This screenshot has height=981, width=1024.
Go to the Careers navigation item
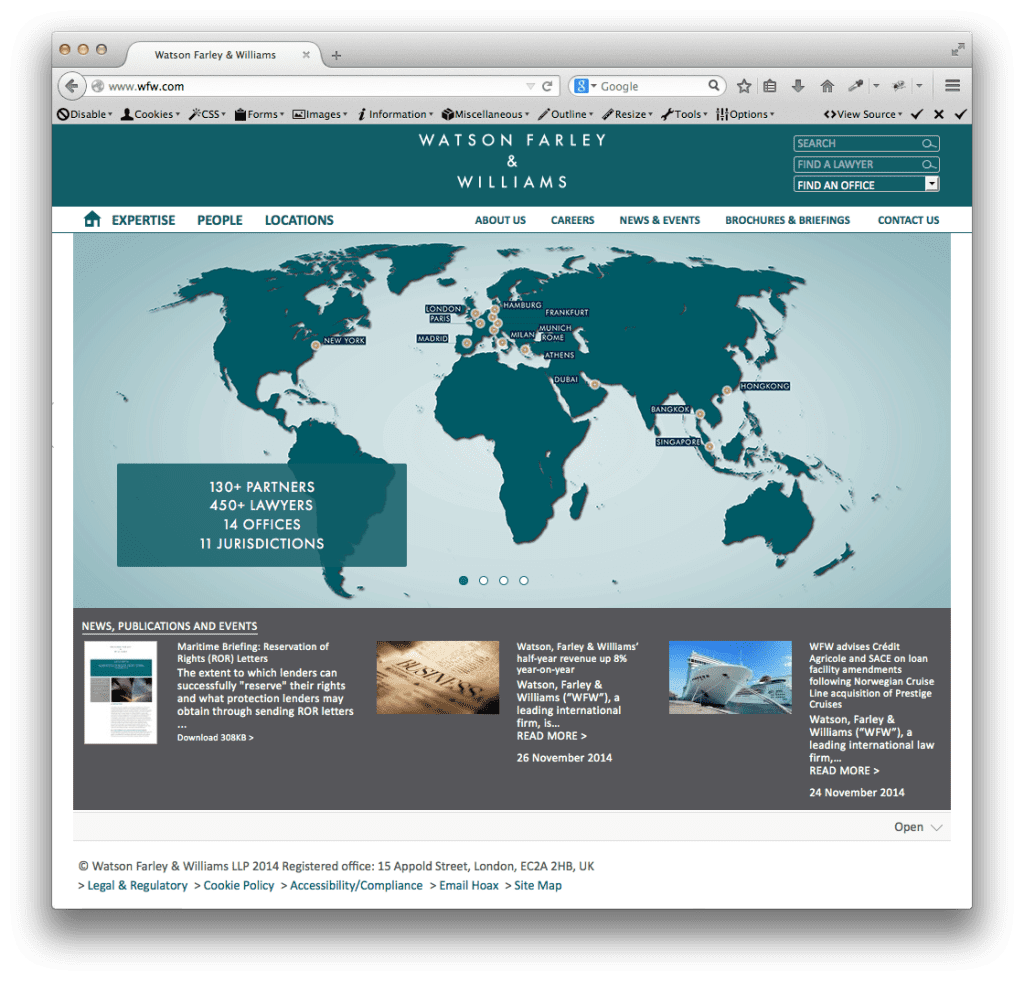pos(572,220)
